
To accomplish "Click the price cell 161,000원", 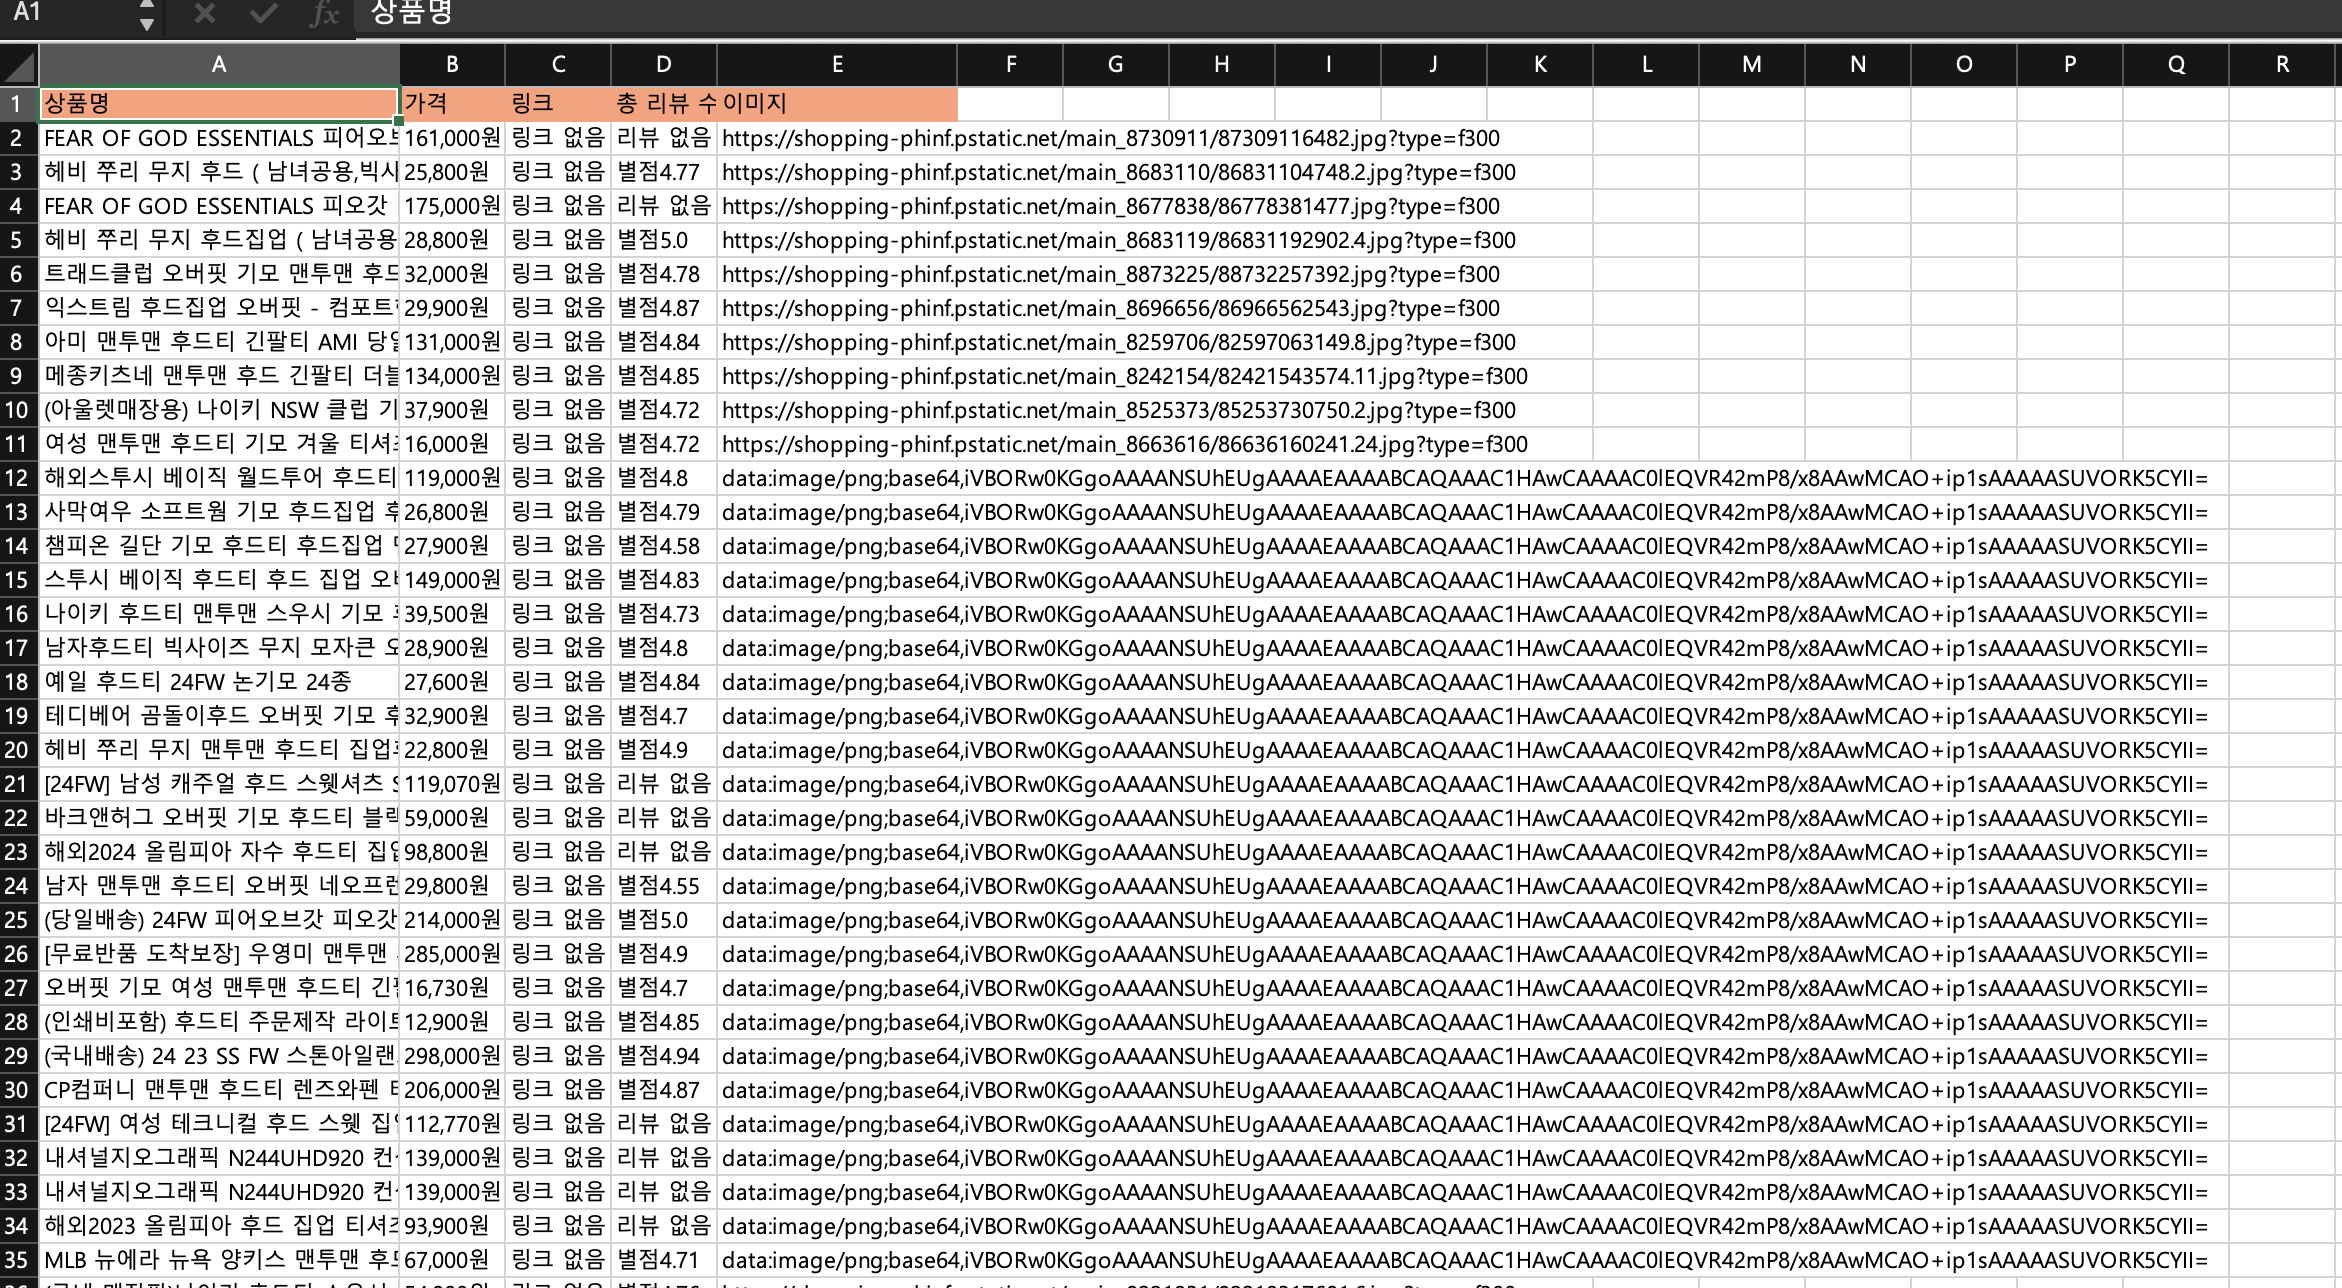I will (452, 138).
